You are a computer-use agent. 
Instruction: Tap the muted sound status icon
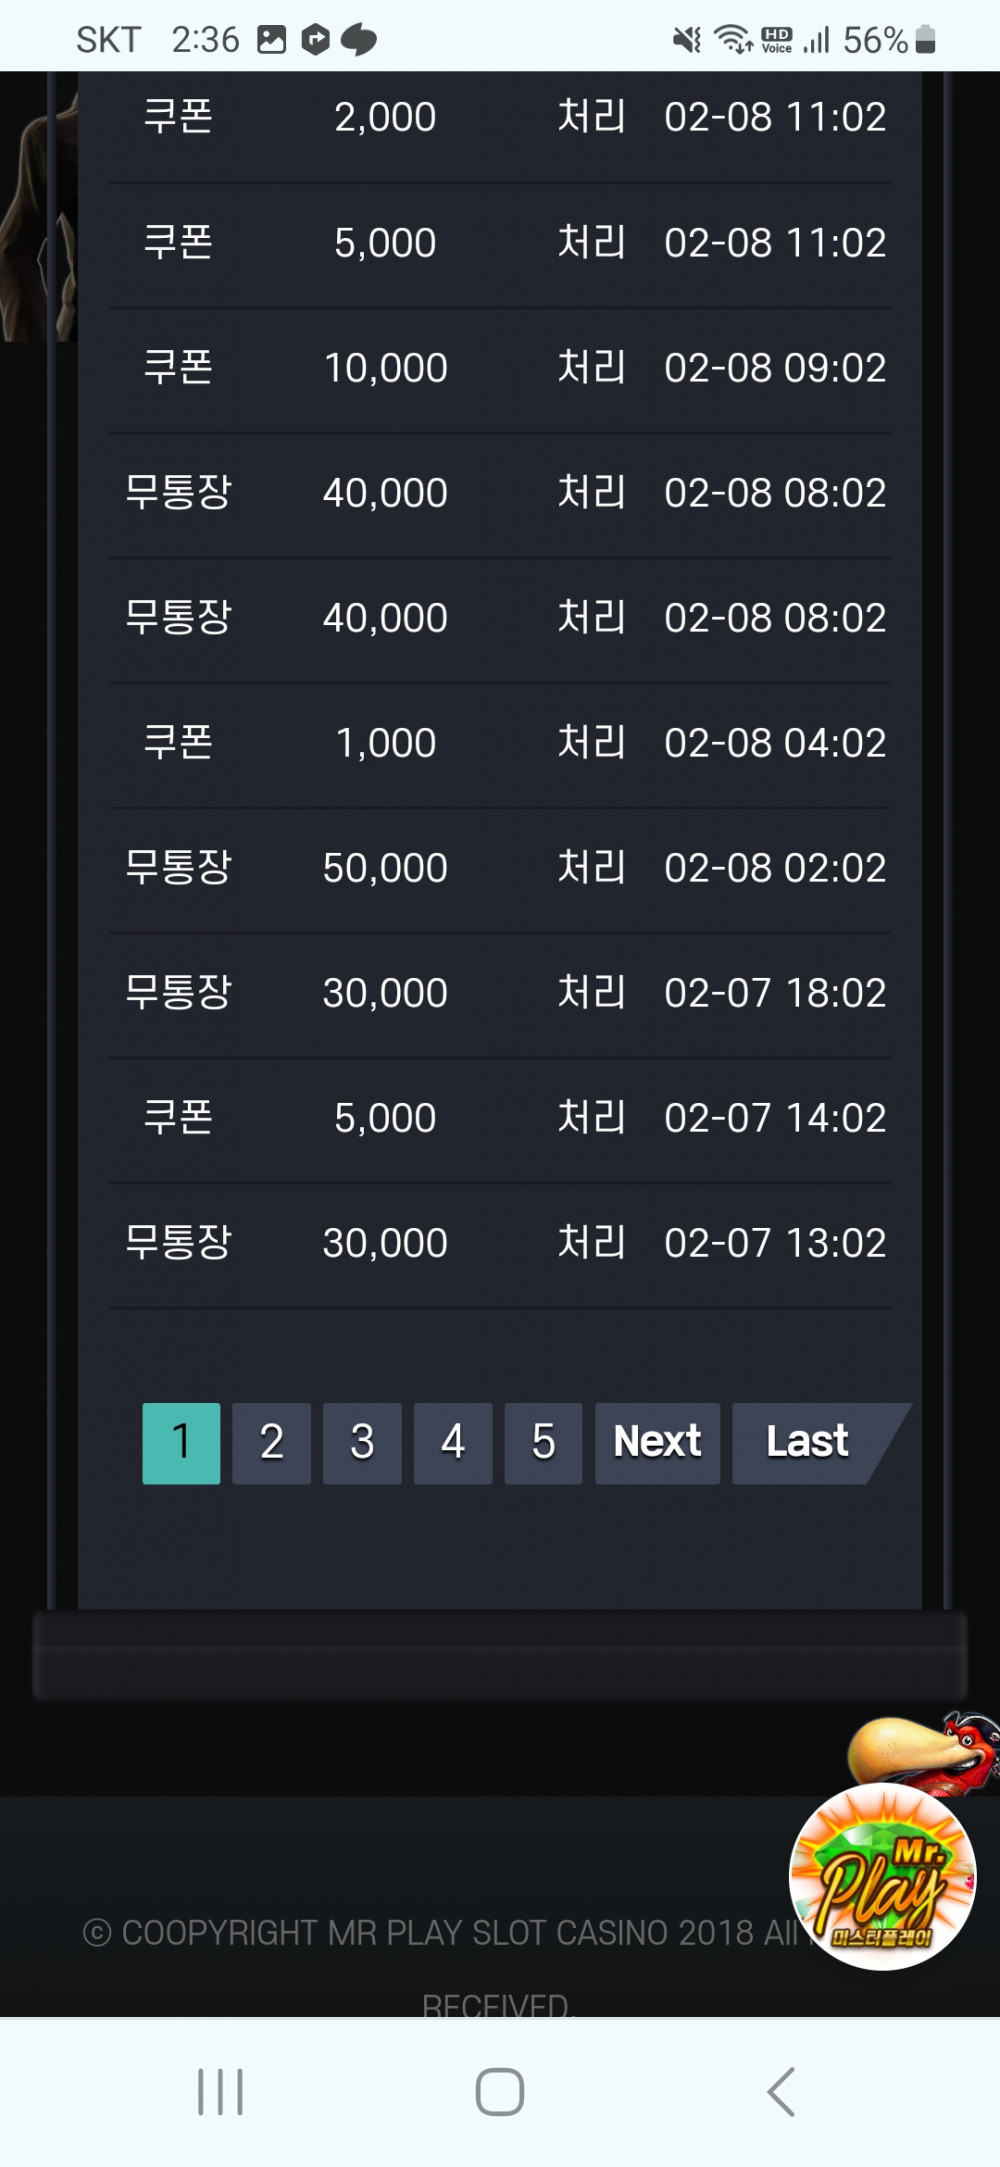click(687, 40)
